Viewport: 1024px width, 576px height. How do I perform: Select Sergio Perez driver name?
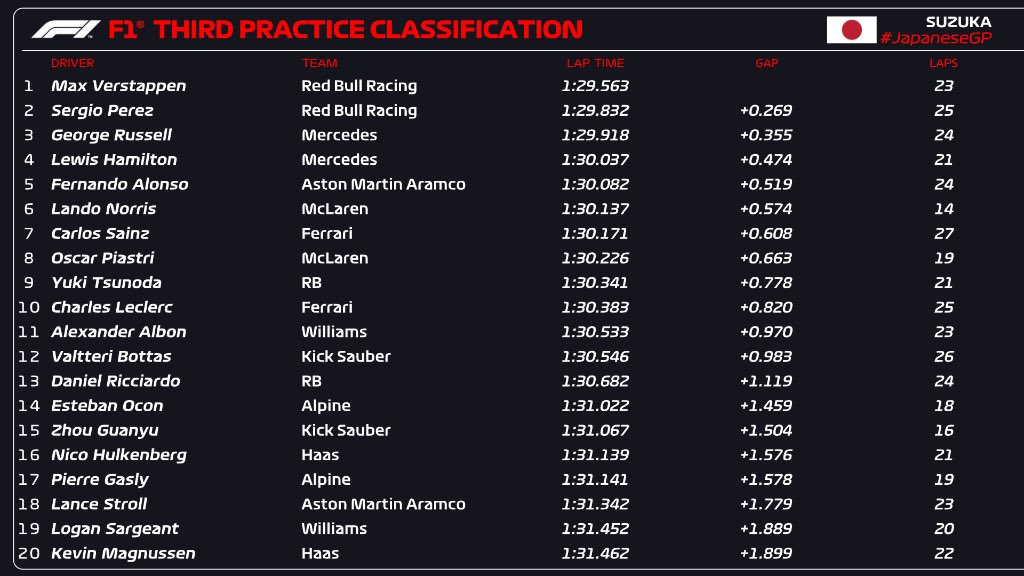coord(102,111)
